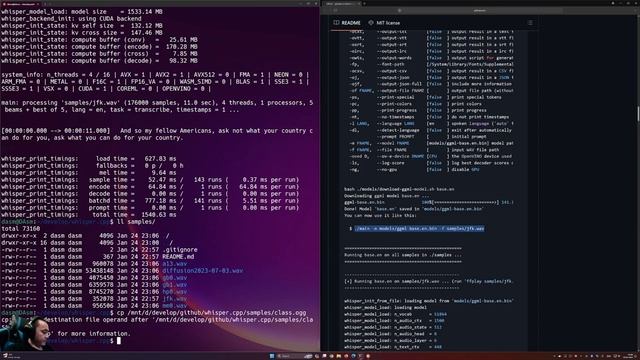Open a new browser tab with plus button
Screen dimensions: 640x360
click(x=364, y=4)
